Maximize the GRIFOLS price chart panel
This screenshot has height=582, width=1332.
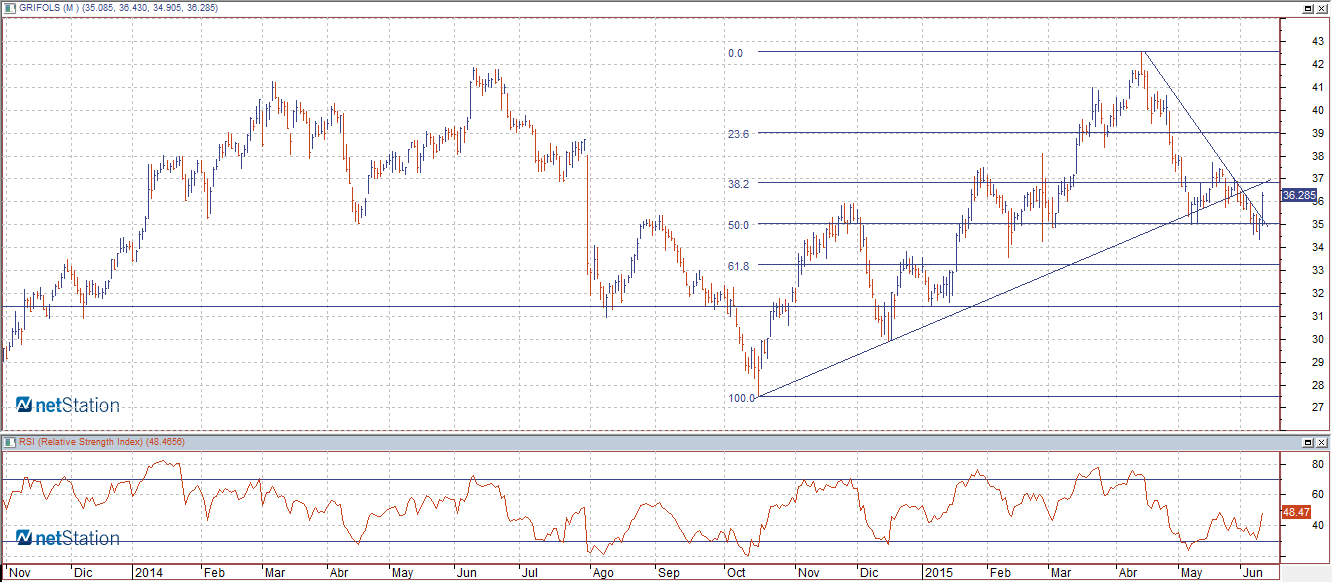click(x=1308, y=7)
